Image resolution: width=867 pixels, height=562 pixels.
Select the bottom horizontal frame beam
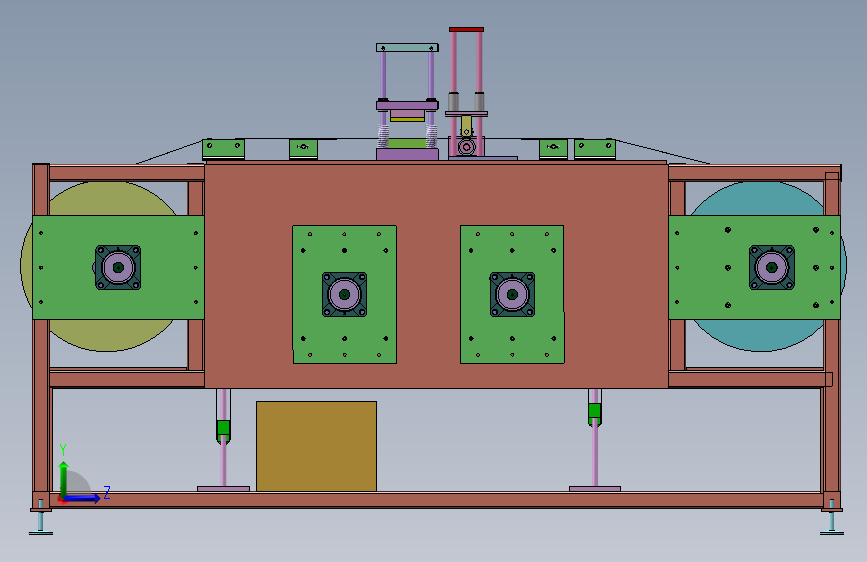[x=437, y=500]
